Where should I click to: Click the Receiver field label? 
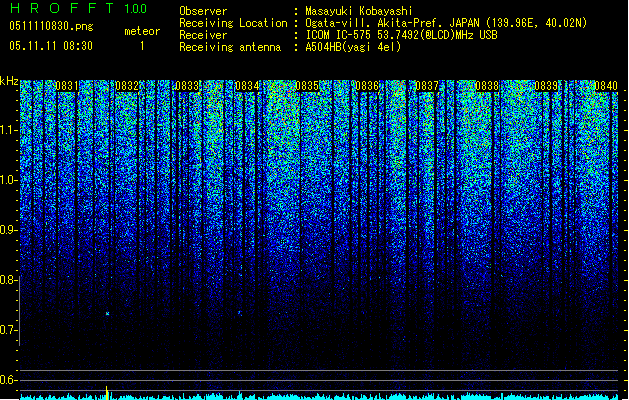203,35
